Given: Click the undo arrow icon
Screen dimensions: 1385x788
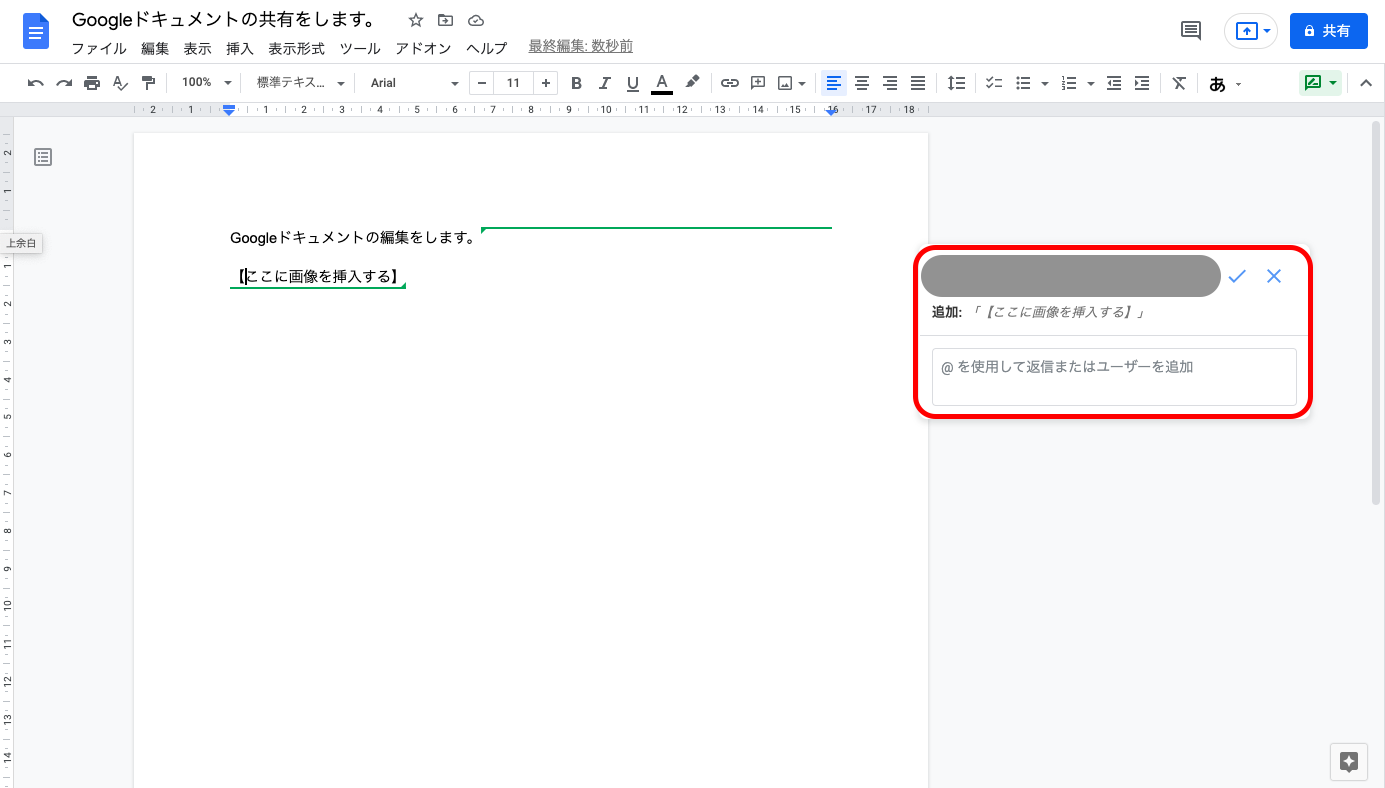Looking at the screenshot, I should [x=36, y=83].
